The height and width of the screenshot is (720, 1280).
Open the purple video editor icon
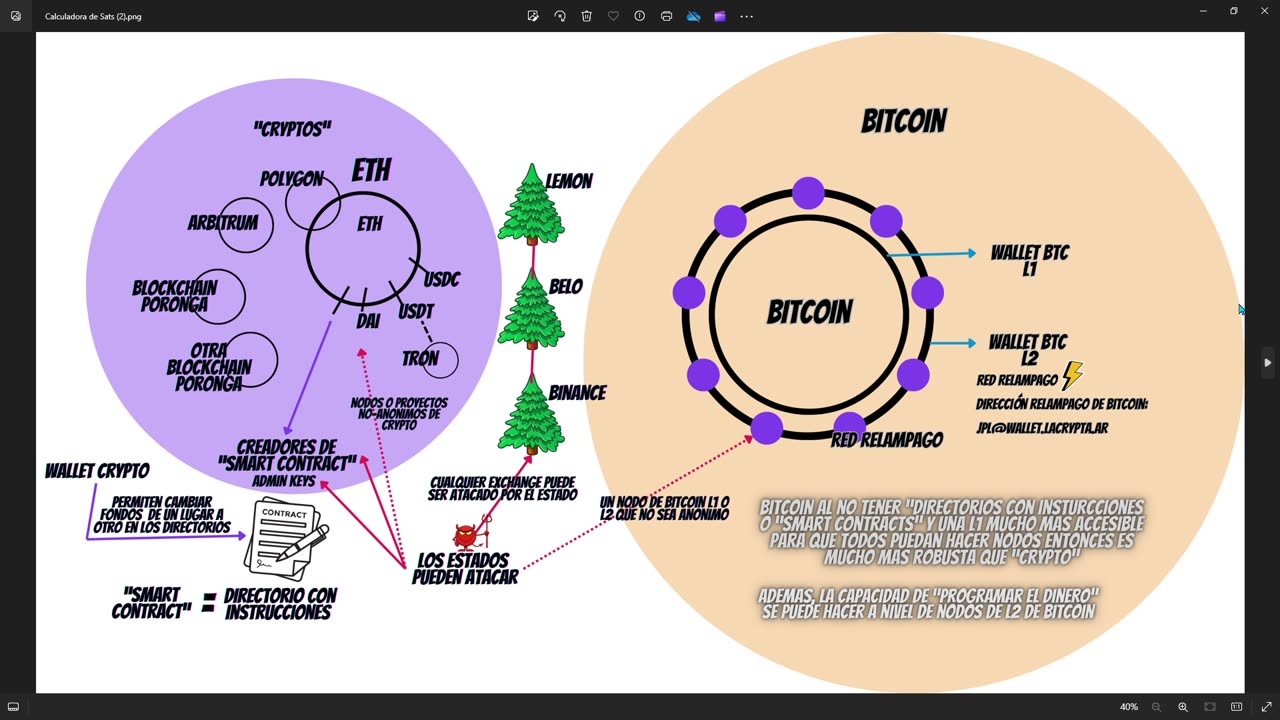pyautogui.click(x=719, y=16)
